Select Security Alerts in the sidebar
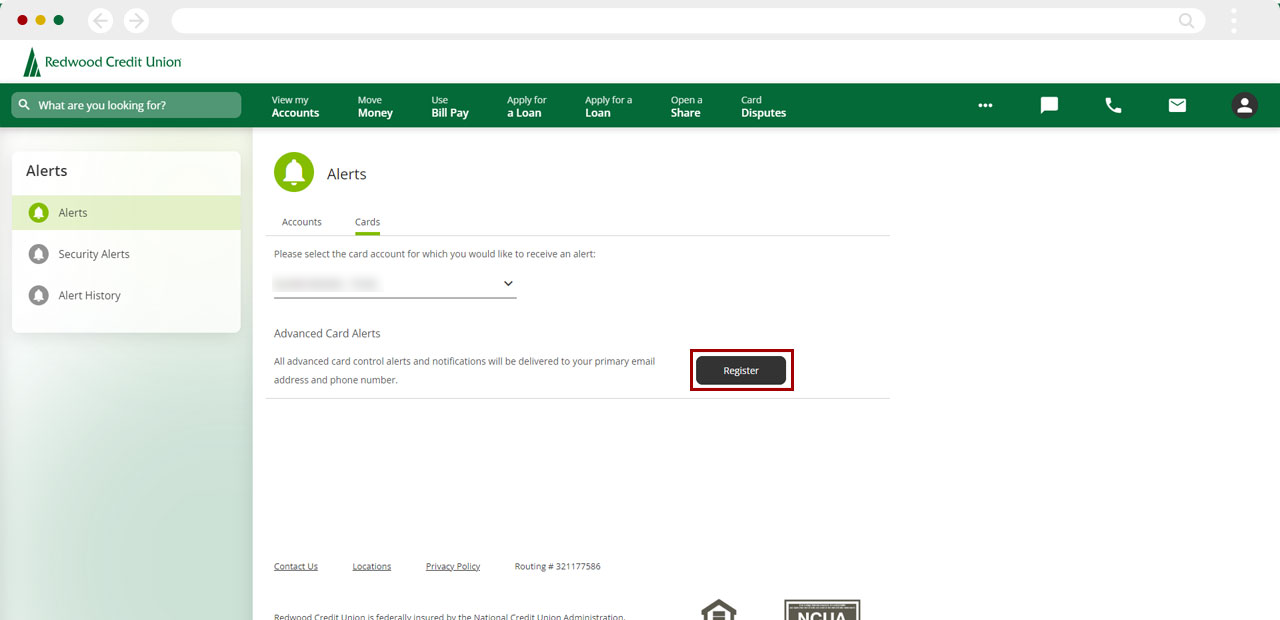 point(94,254)
